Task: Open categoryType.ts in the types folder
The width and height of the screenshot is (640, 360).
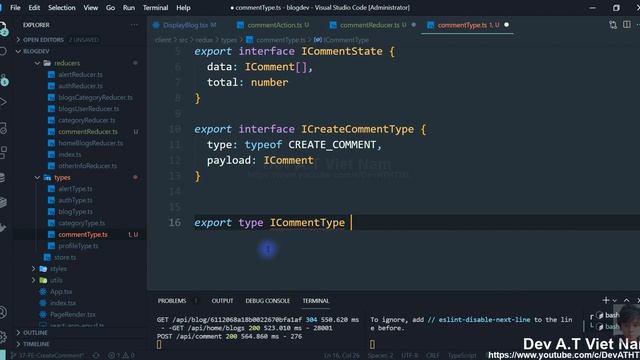Action: (82, 223)
